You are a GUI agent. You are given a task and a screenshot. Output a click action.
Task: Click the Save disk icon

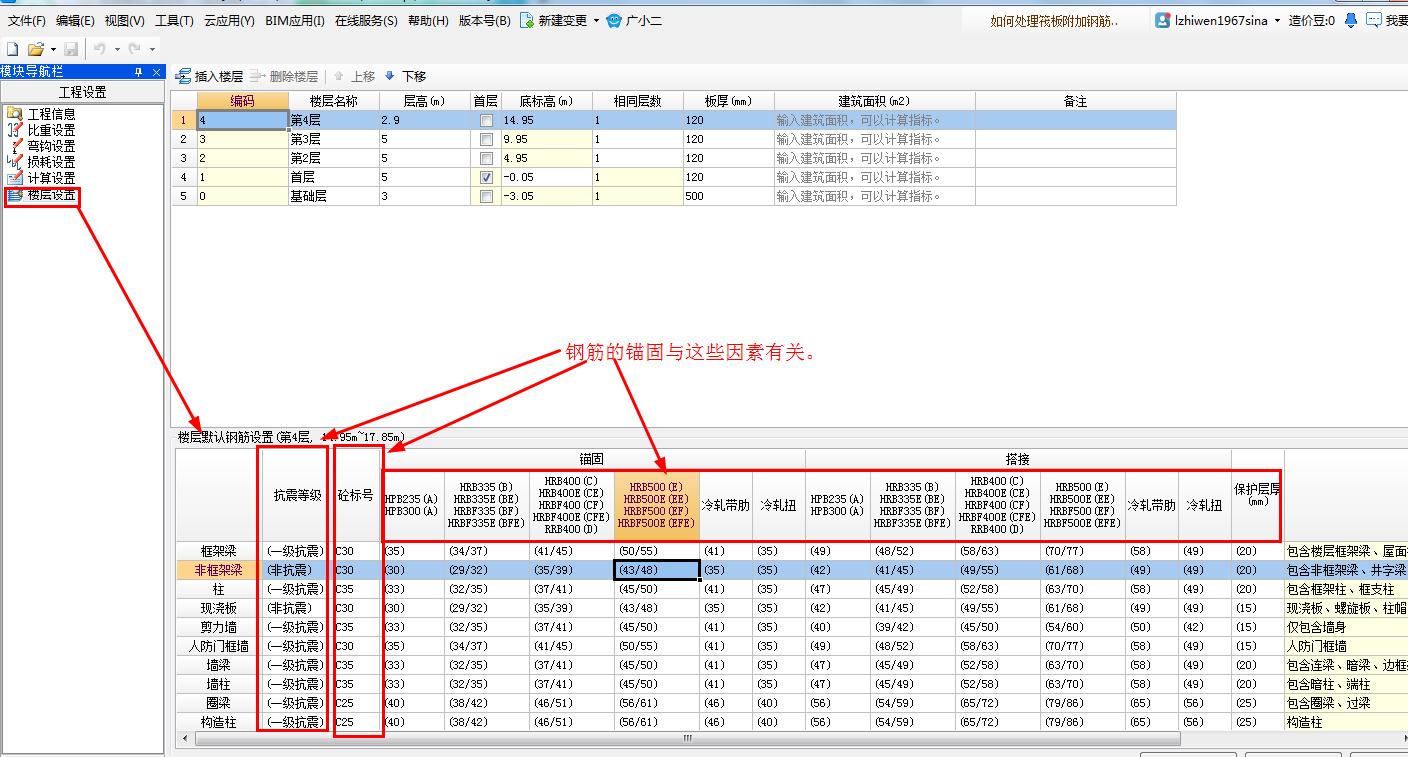coord(71,48)
